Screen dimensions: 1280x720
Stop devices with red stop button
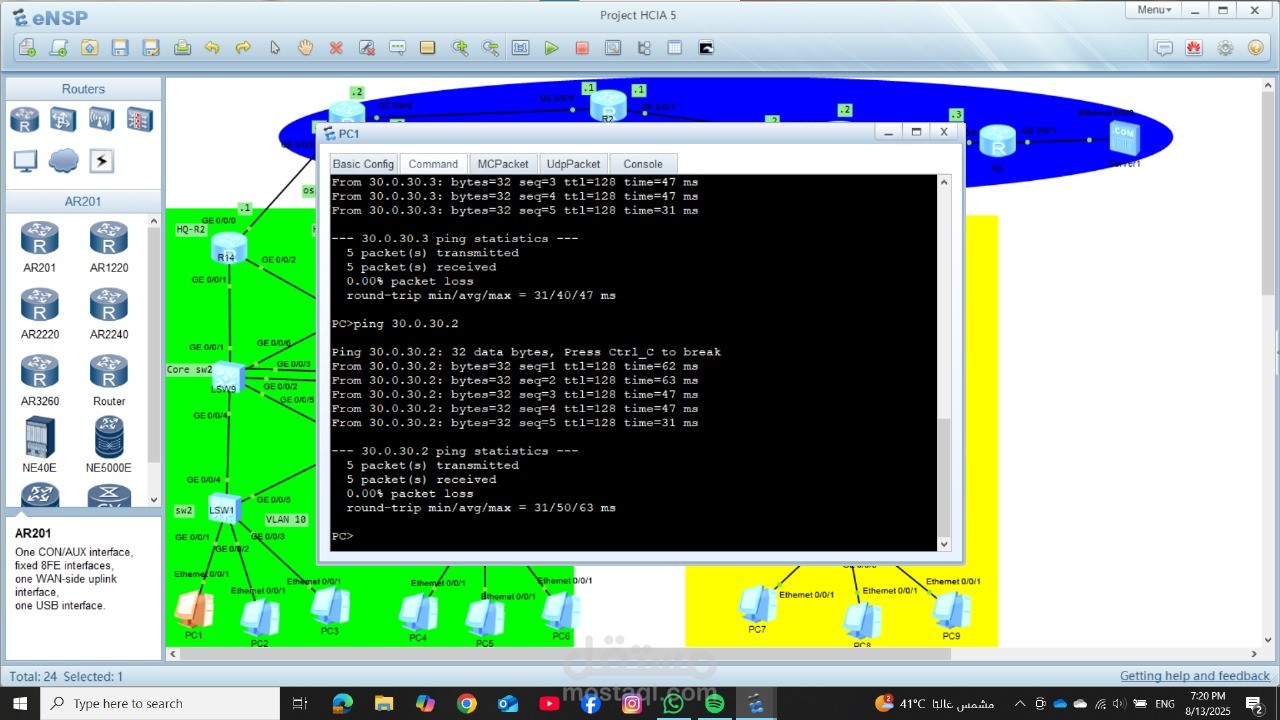(582, 47)
